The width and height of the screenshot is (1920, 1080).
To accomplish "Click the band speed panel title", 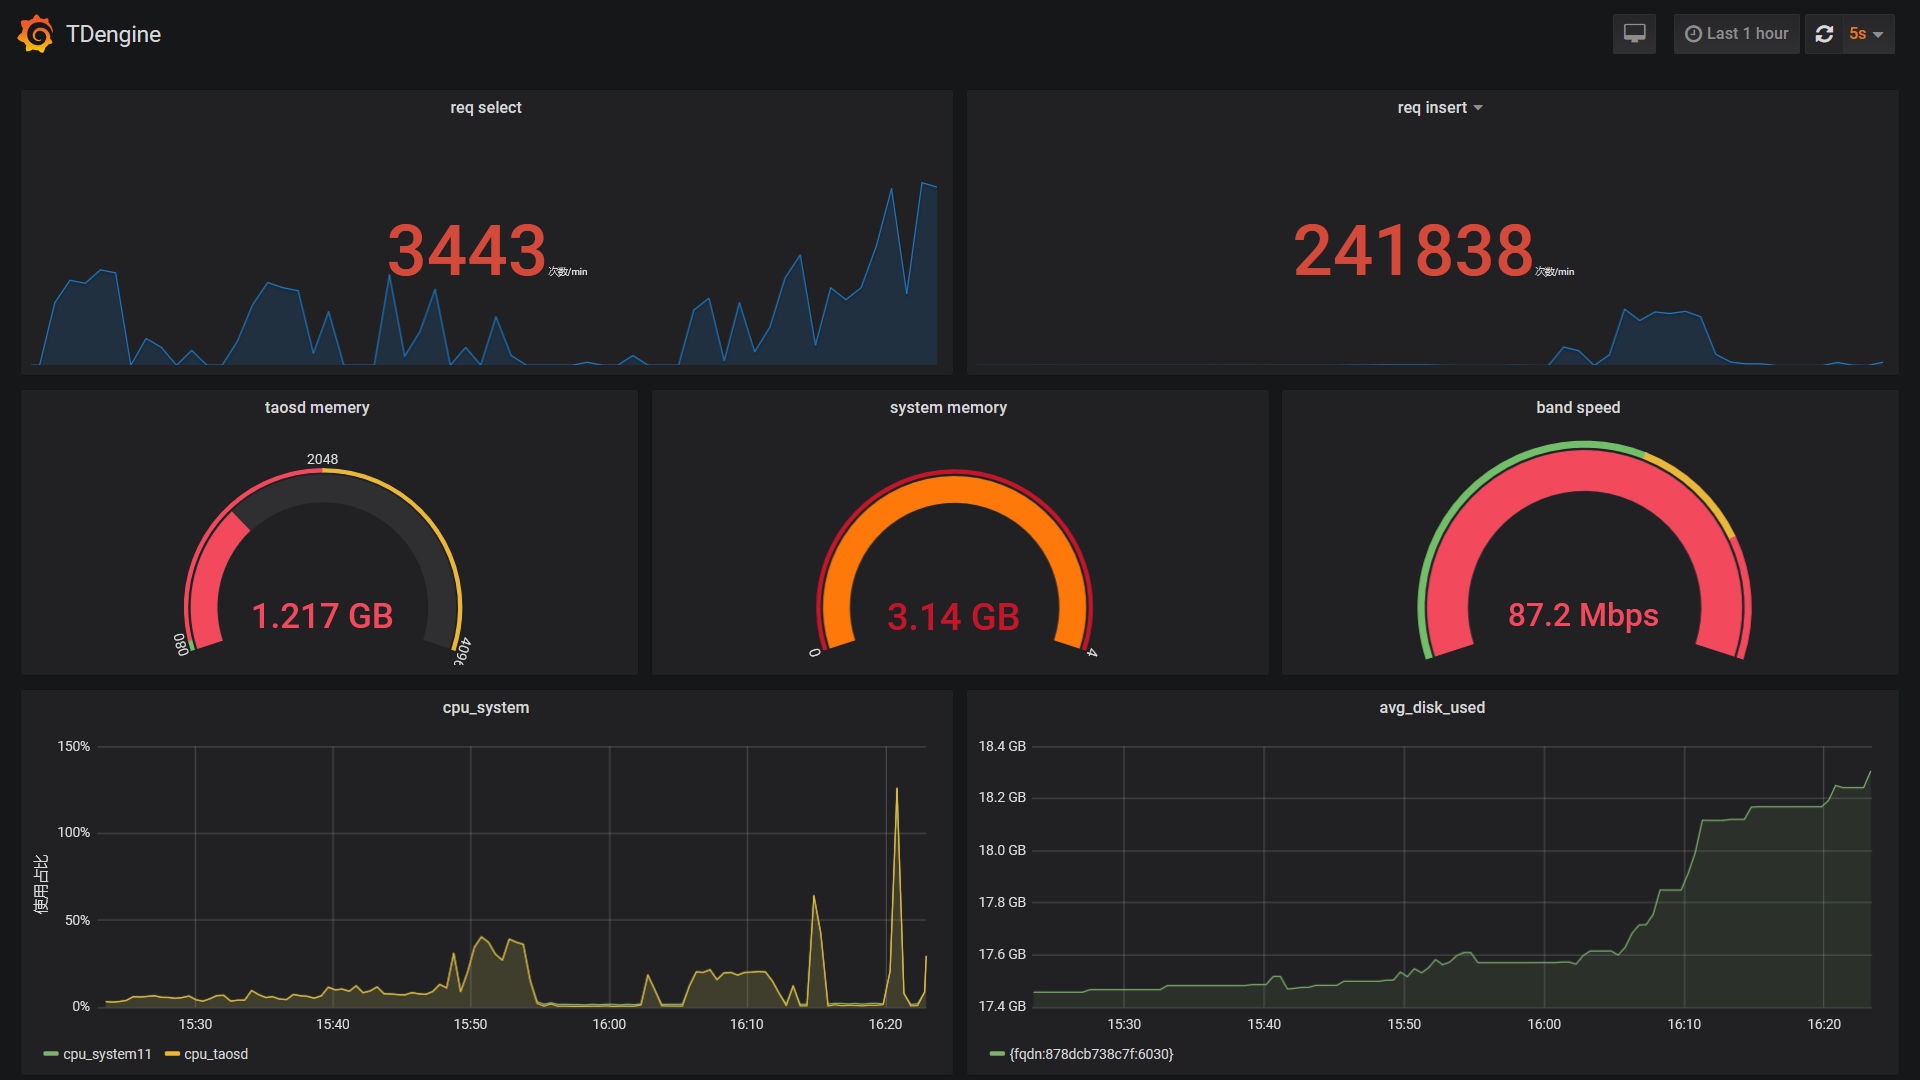I will [1578, 408].
